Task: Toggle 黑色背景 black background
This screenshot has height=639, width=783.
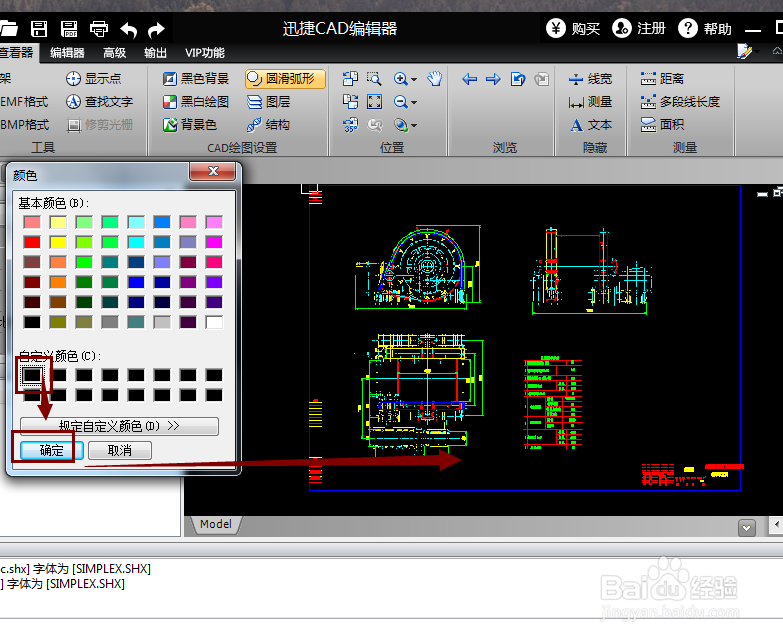Action: (x=196, y=78)
